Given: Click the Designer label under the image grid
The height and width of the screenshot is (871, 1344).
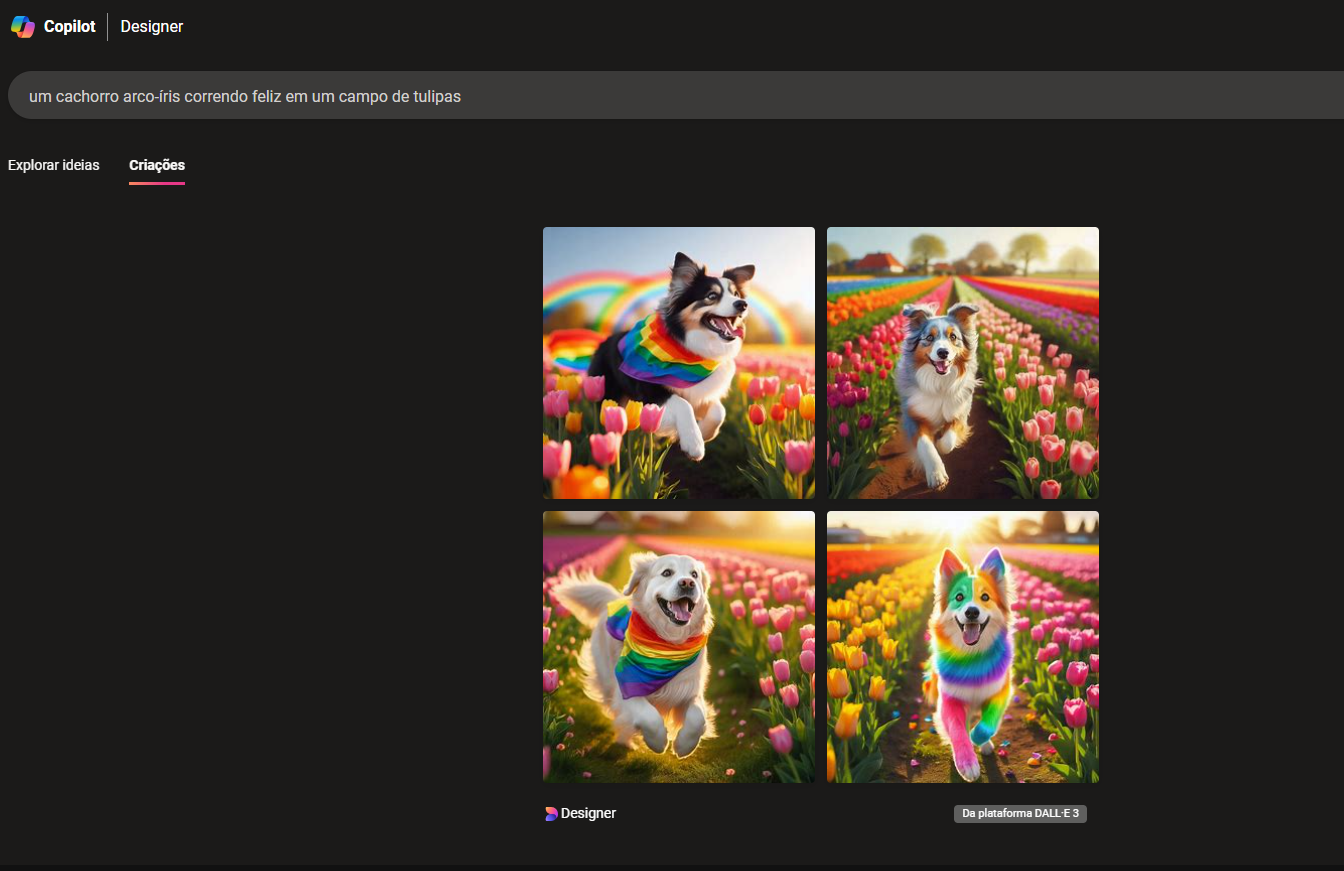Looking at the screenshot, I should pyautogui.click(x=588, y=814).
